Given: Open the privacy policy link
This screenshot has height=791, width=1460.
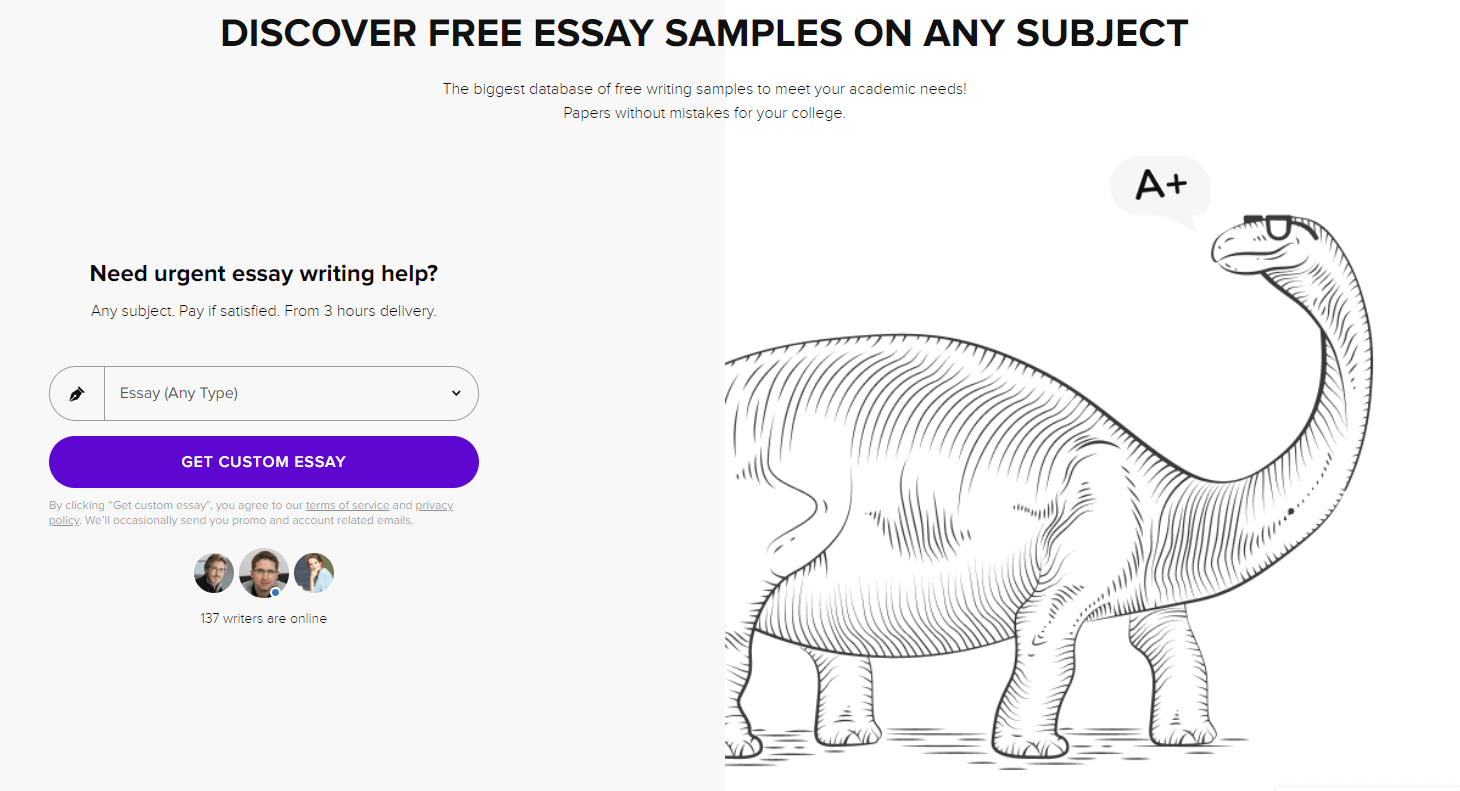Looking at the screenshot, I should click(434, 506).
